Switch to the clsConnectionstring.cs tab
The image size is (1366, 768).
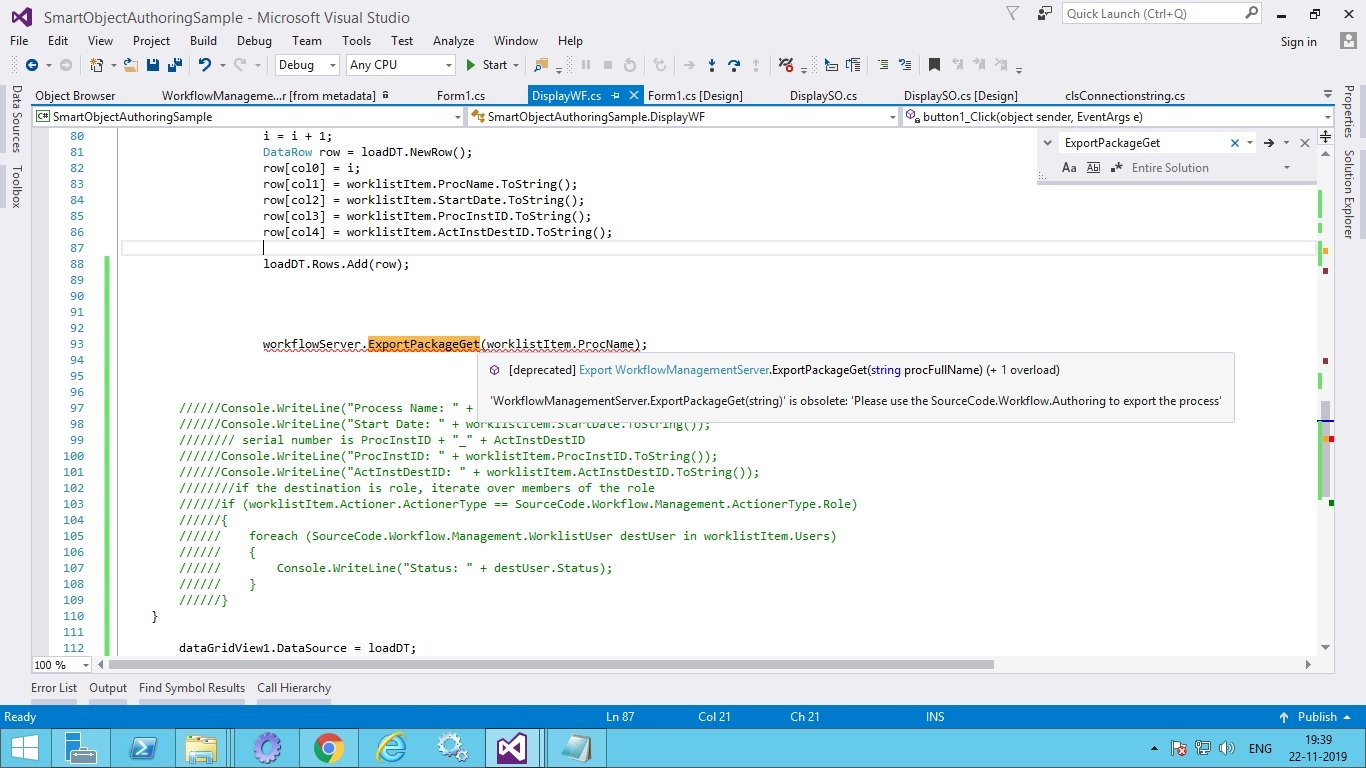click(x=1125, y=96)
